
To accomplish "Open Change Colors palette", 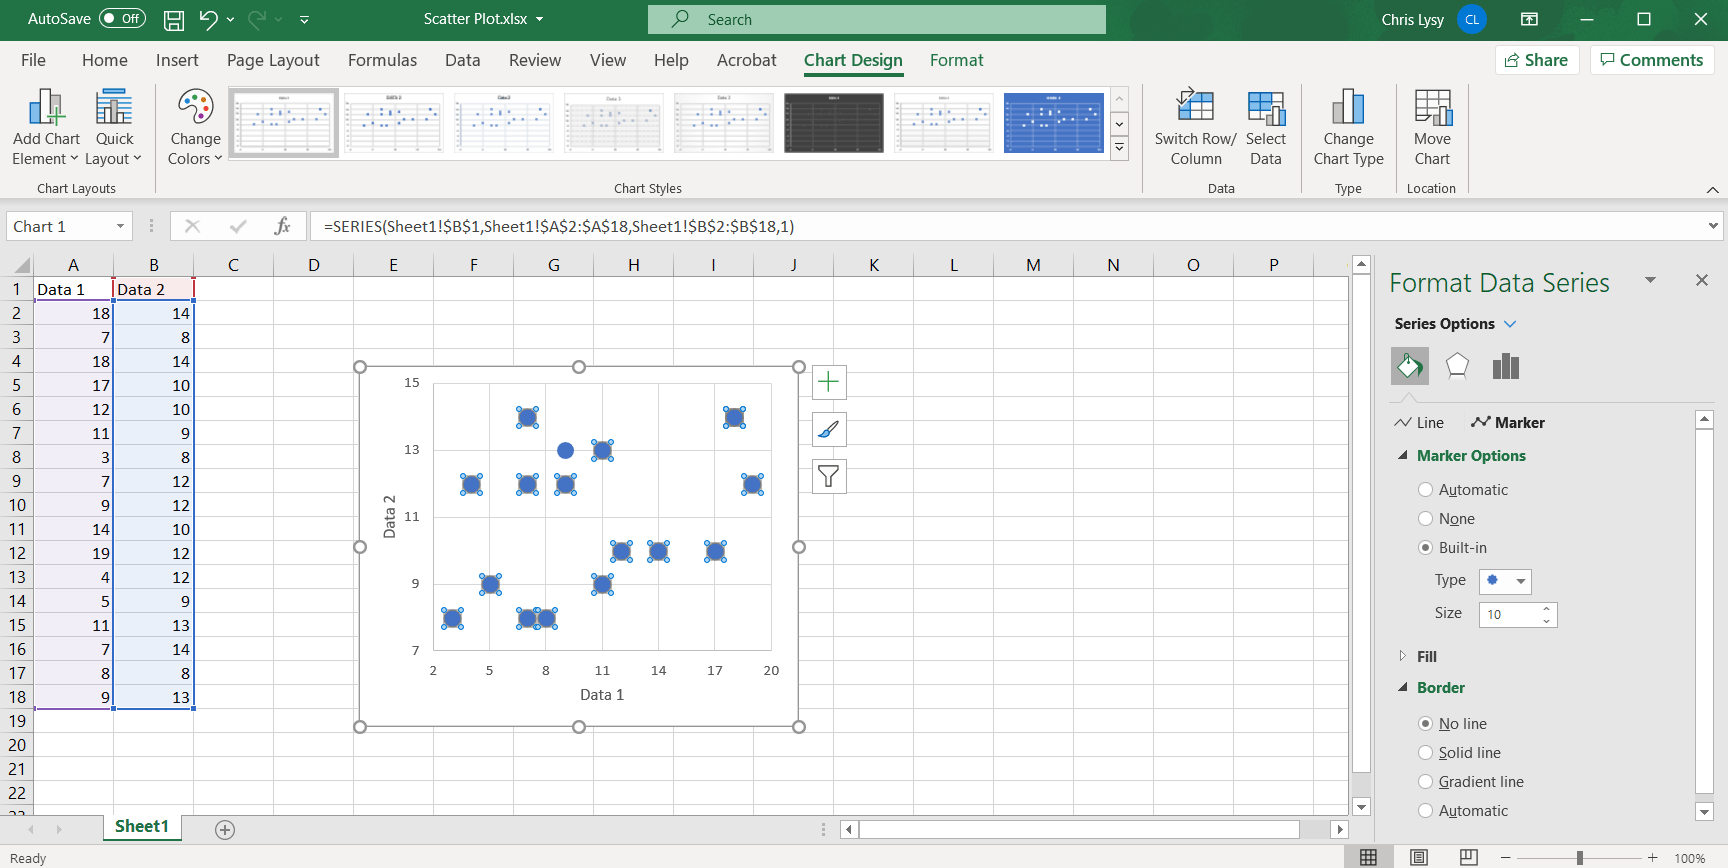I will 195,128.
